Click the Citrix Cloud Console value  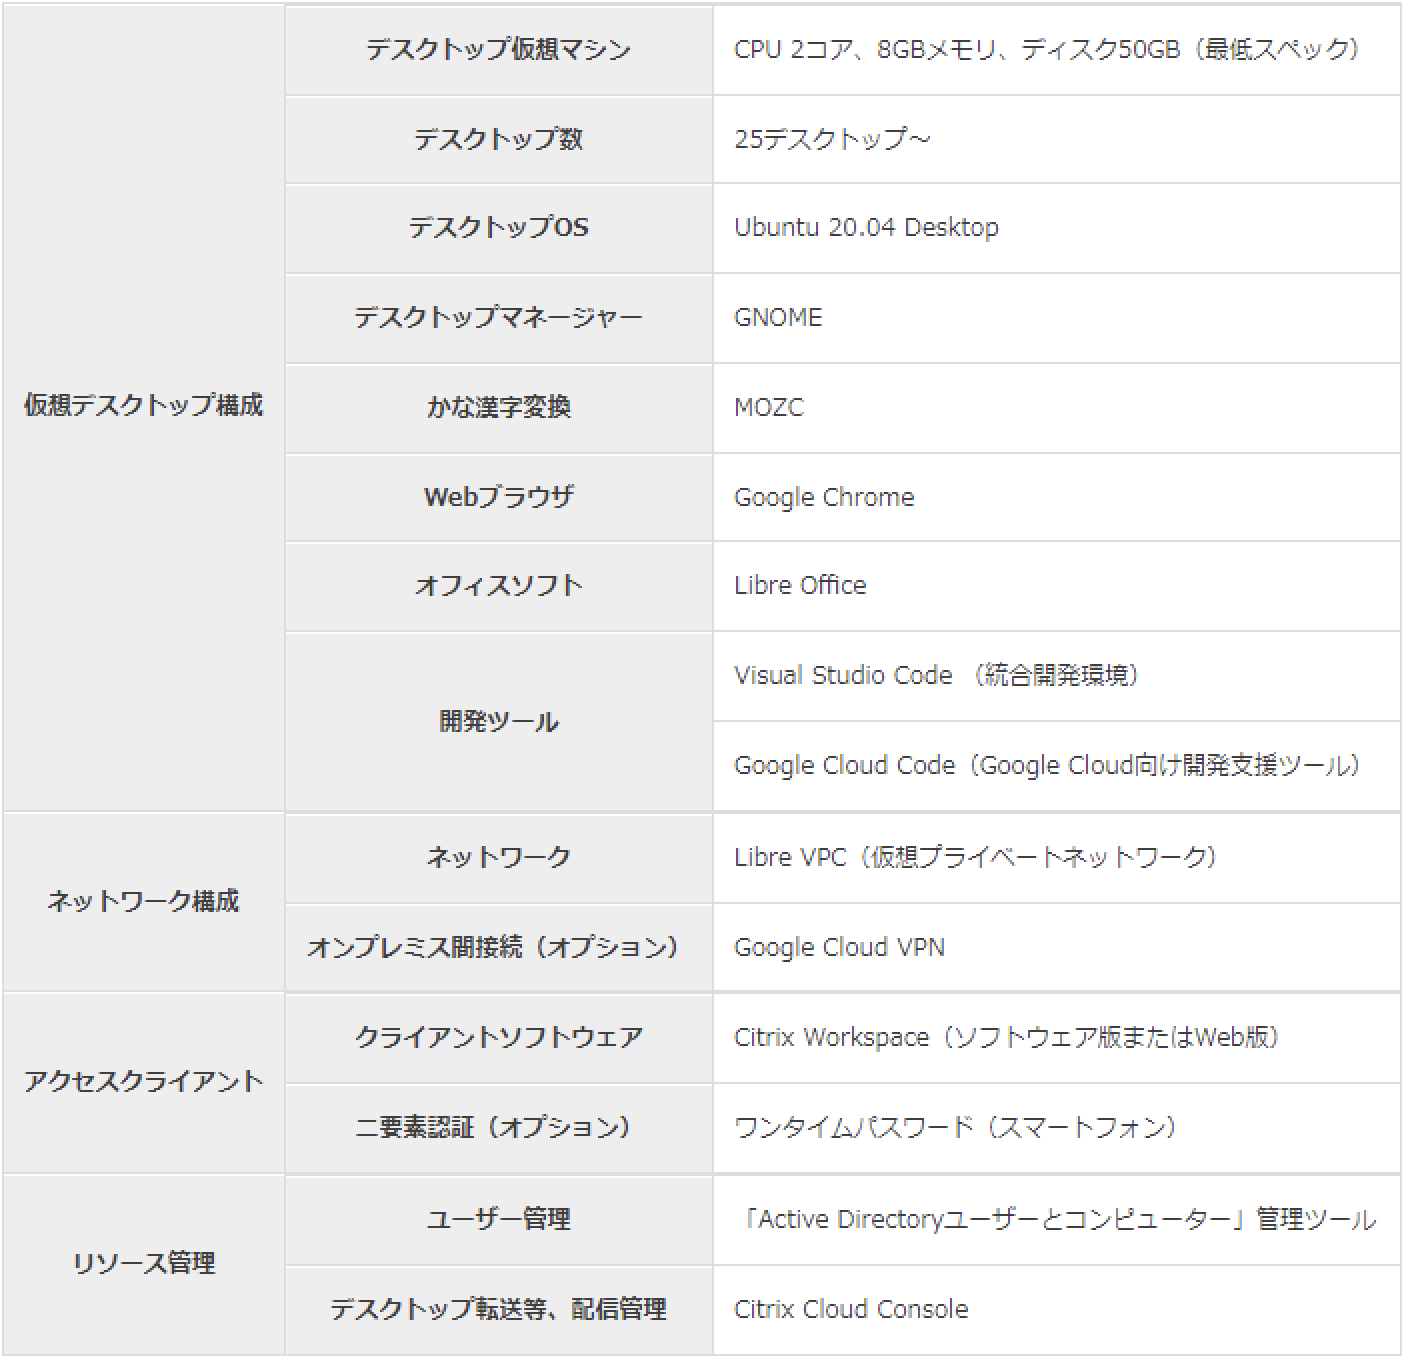coord(851,1309)
